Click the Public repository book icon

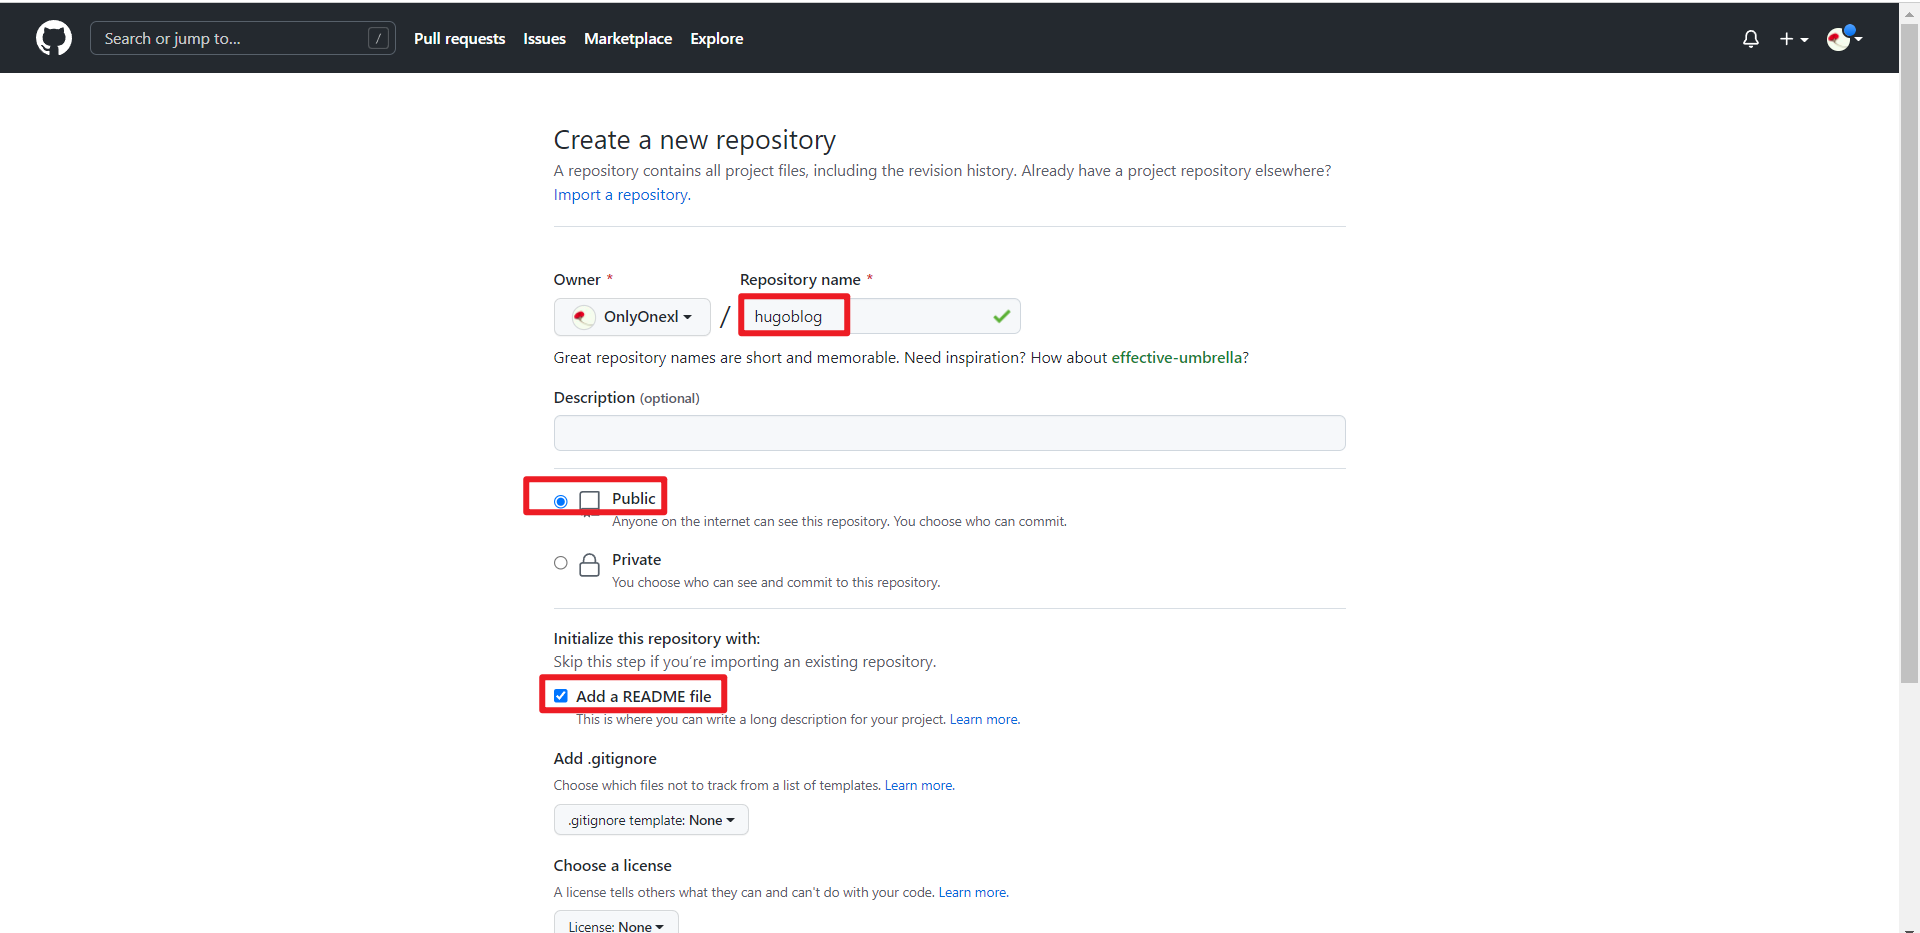(x=590, y=500)
